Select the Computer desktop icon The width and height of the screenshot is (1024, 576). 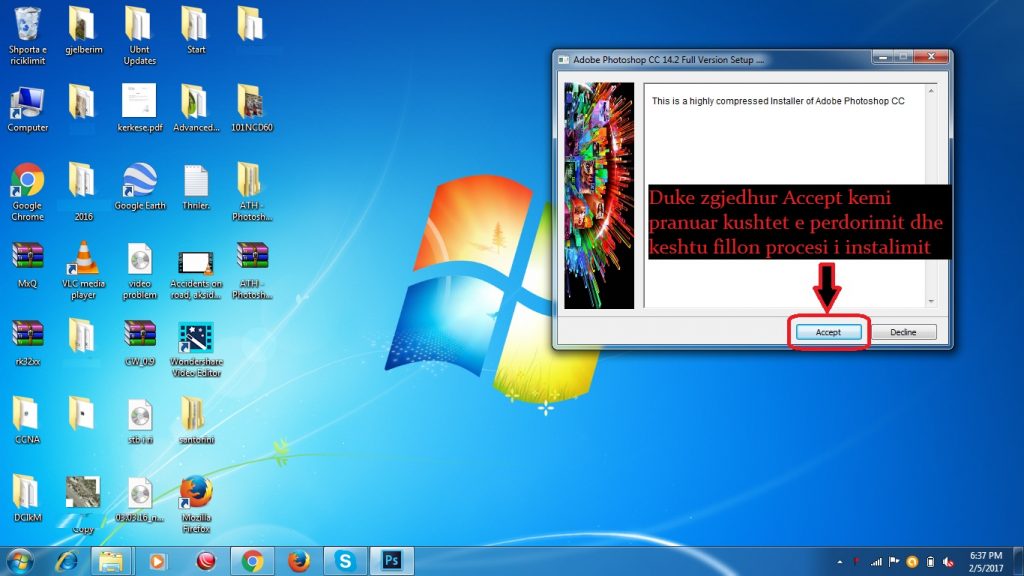tap(27, 109)
